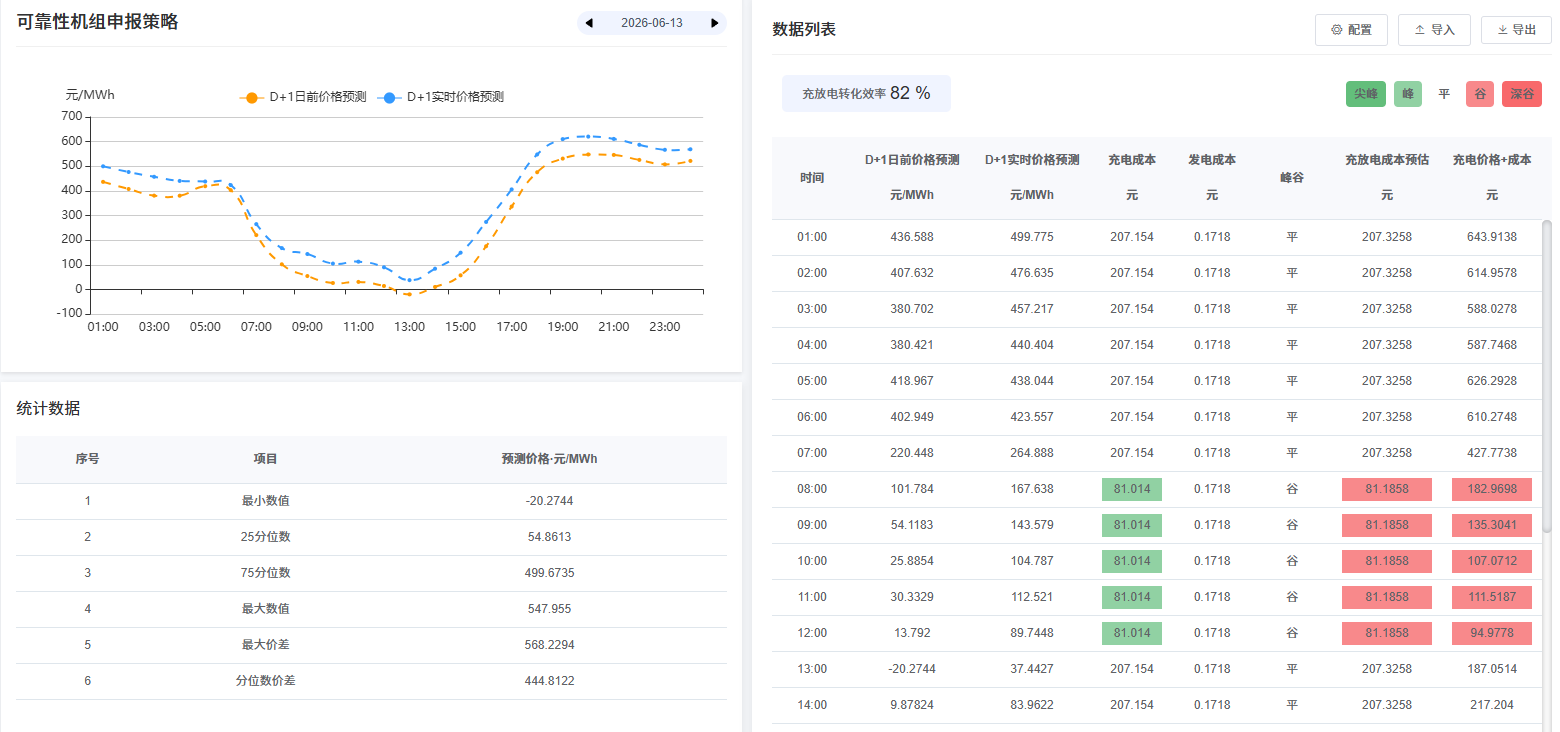Click the 13:00 label on chart axis
Viewport: 1560px width, 732px height.
point(409,327)
